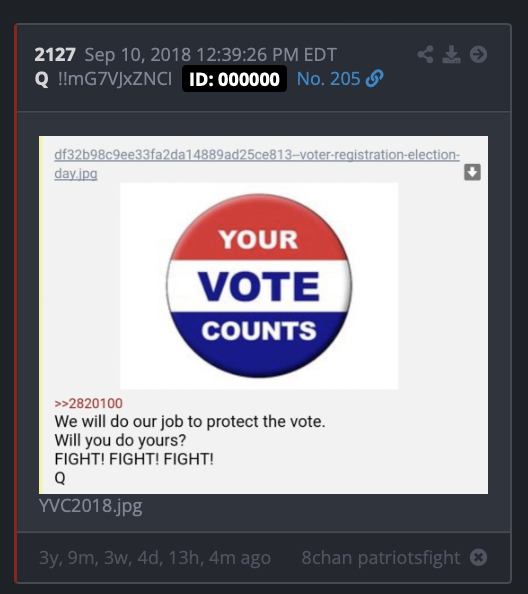Image resolution: width=528 pixels, height=594 pixels.
Task: Click the X icon beside 8chan patriotsfight
Action: point(478,557)
